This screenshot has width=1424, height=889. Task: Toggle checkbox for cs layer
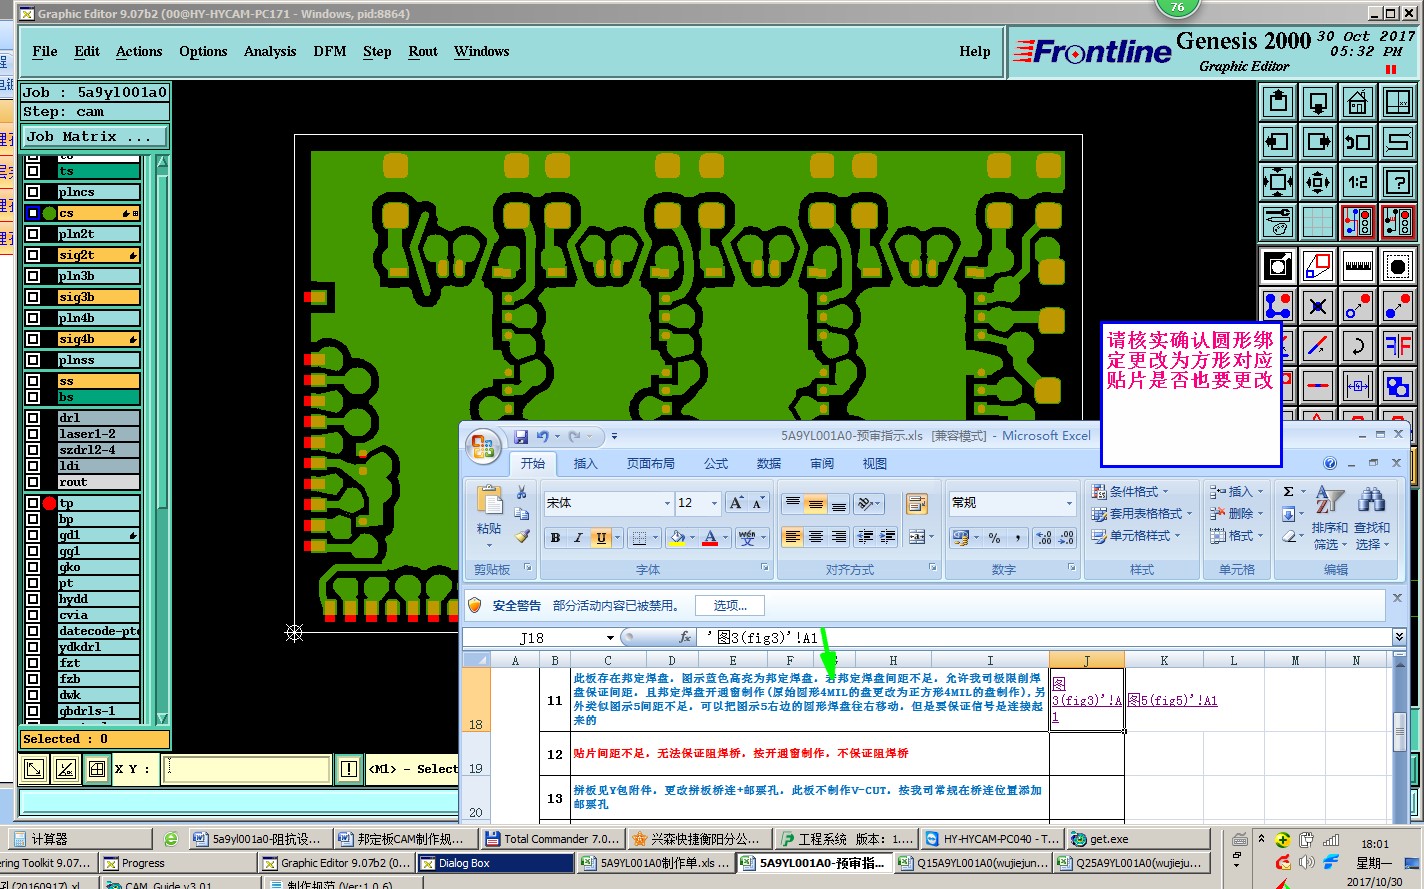click(33, 213)
